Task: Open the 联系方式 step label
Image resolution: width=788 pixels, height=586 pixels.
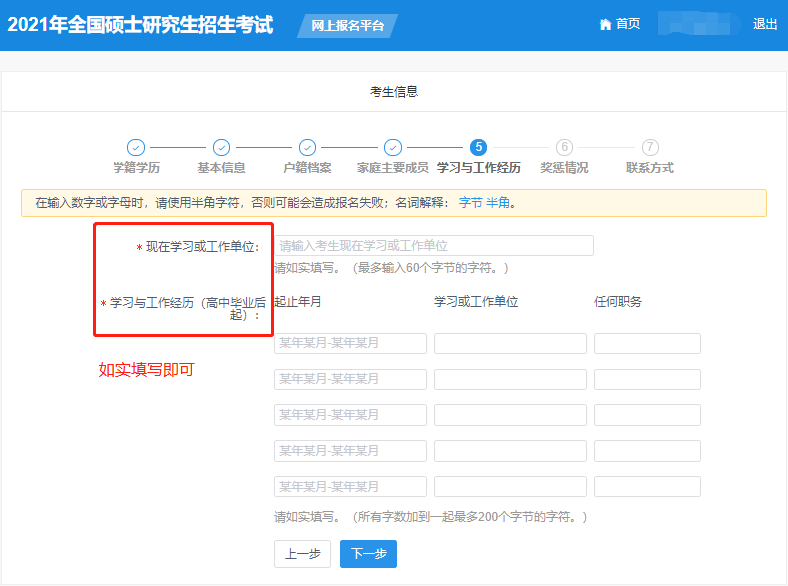Action: [x=650, y=168]
